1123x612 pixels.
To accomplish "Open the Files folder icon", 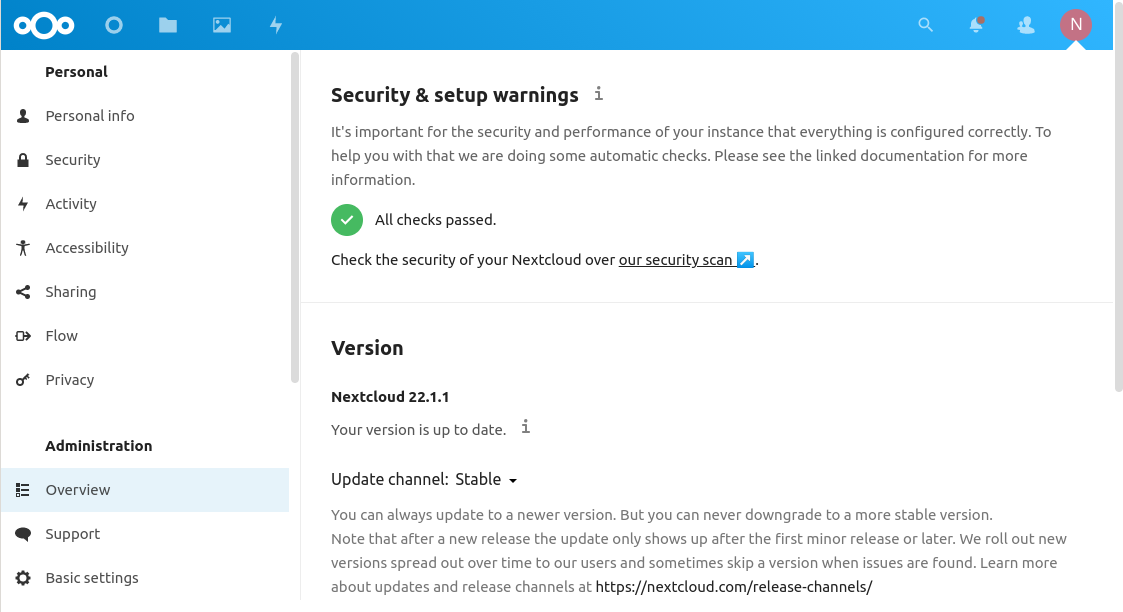I will click(x=168, y=26).
